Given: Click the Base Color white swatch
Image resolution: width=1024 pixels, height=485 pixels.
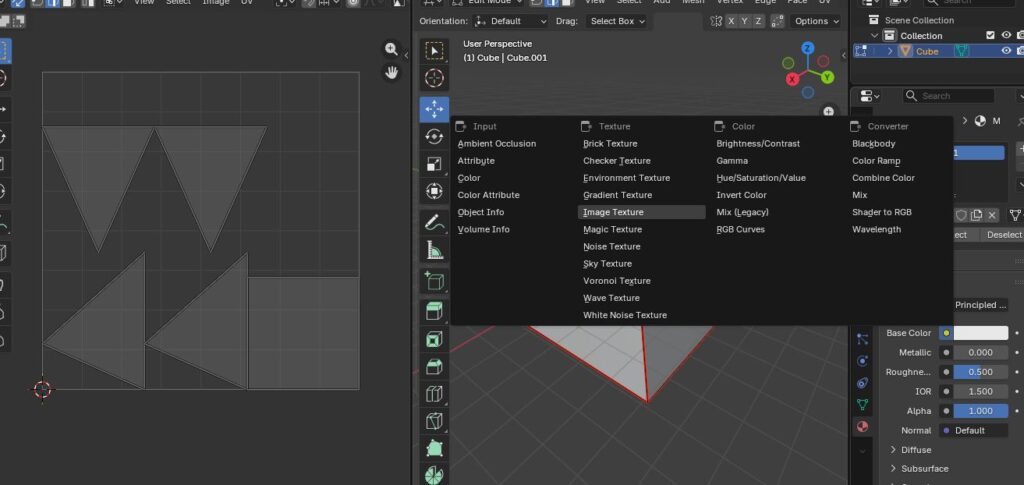Looking at the screenshot, I should [979, 333].
